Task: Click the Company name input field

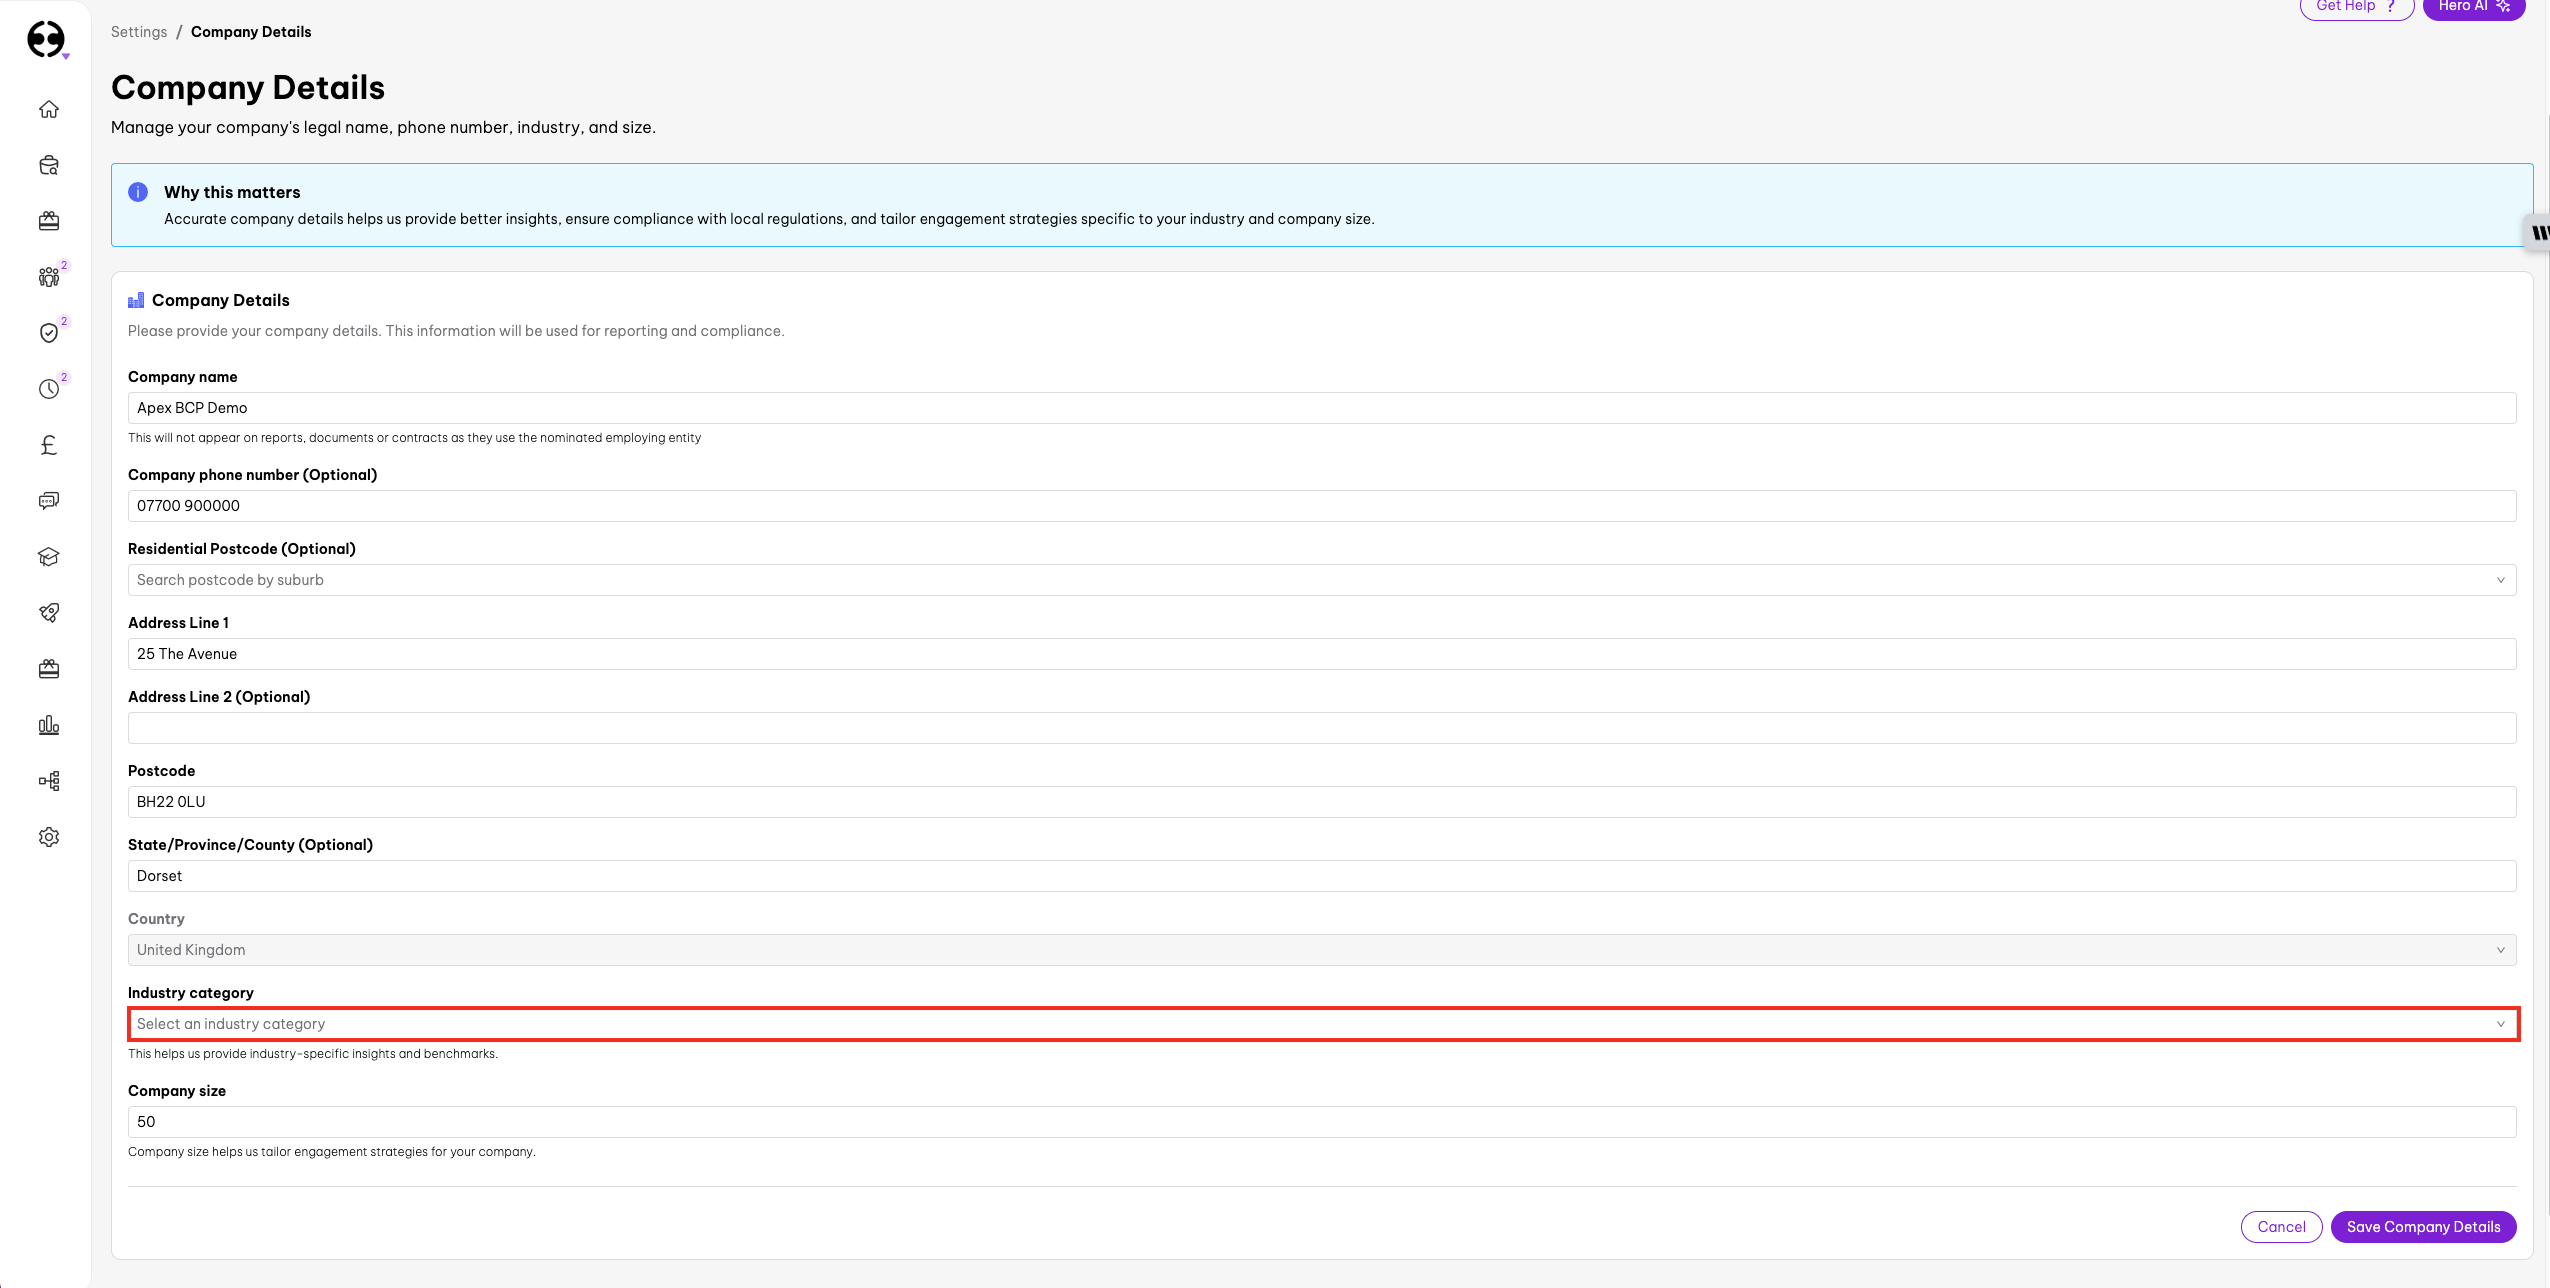Action: tap(1320, 408)
